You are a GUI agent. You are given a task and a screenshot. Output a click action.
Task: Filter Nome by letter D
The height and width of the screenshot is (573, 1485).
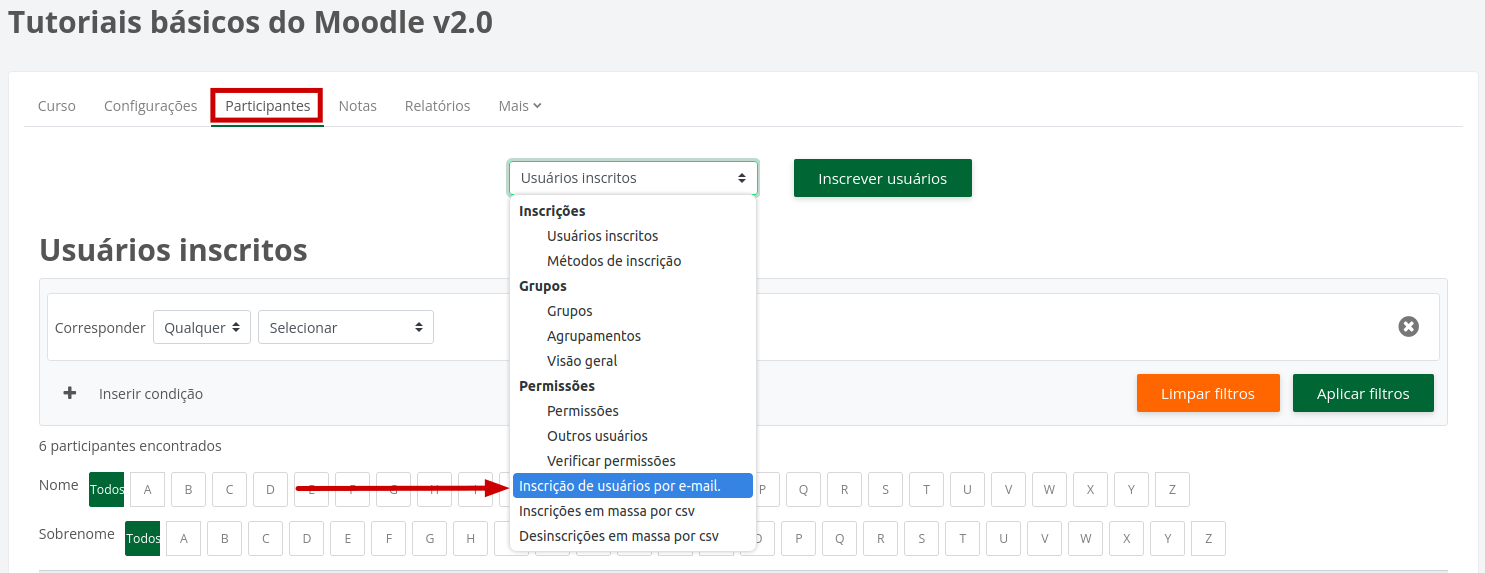271,489
